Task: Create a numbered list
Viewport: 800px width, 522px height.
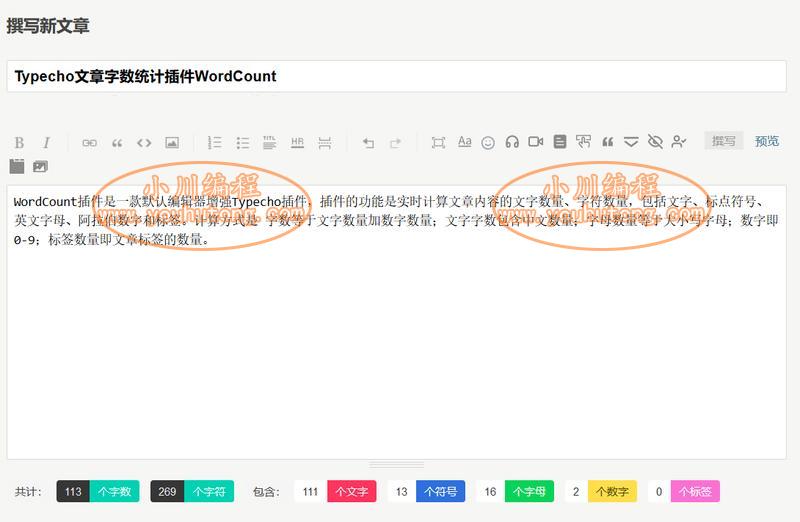Action: [x=214, y=142]
